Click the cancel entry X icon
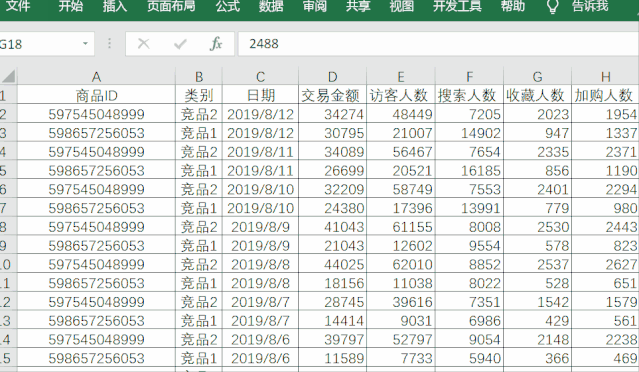The width and height of the screenshot is (639, 372). [143, 44]
